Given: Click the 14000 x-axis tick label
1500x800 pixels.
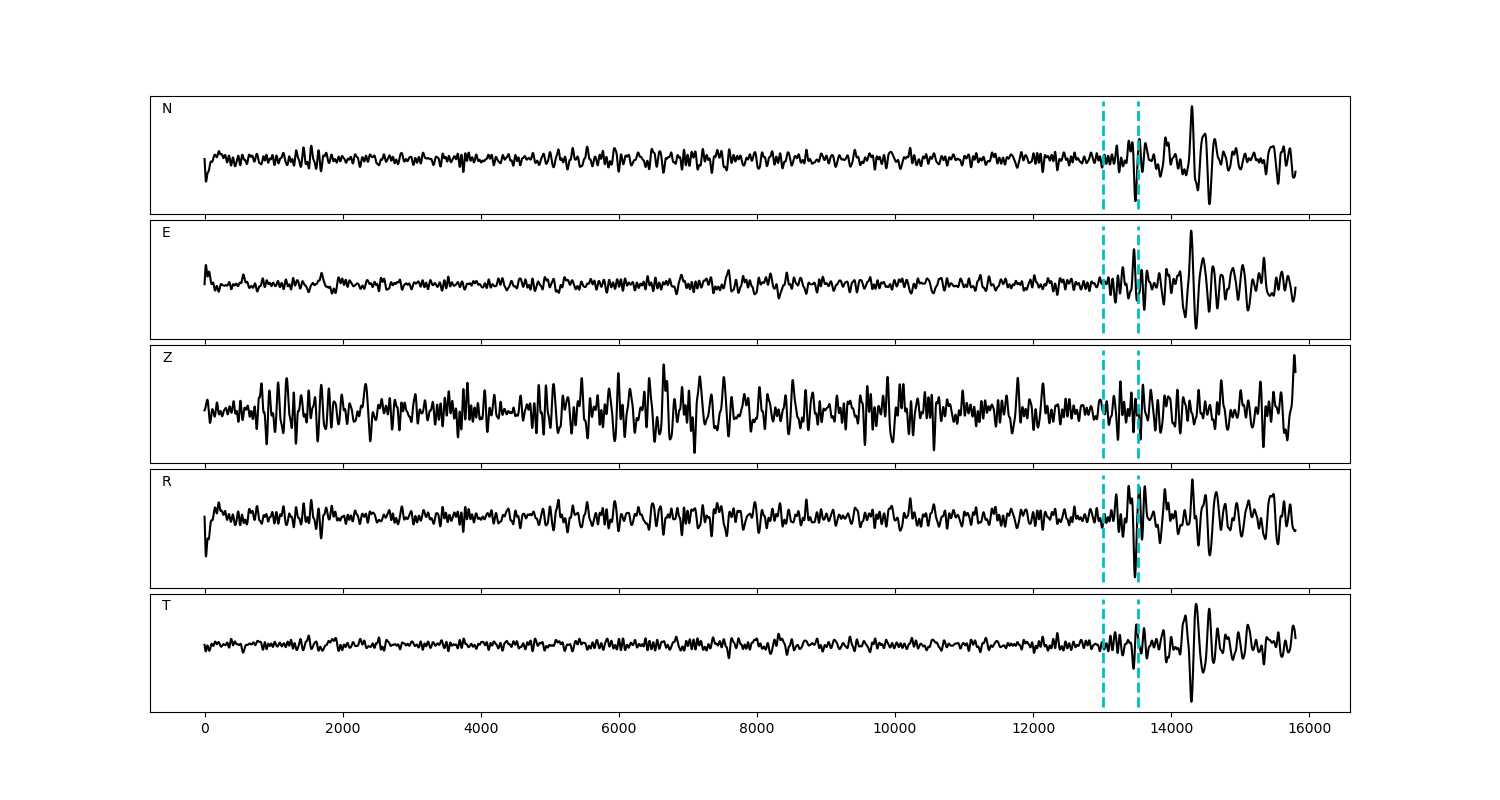Looking at the screenshot, I should (x=1171, y=729).
